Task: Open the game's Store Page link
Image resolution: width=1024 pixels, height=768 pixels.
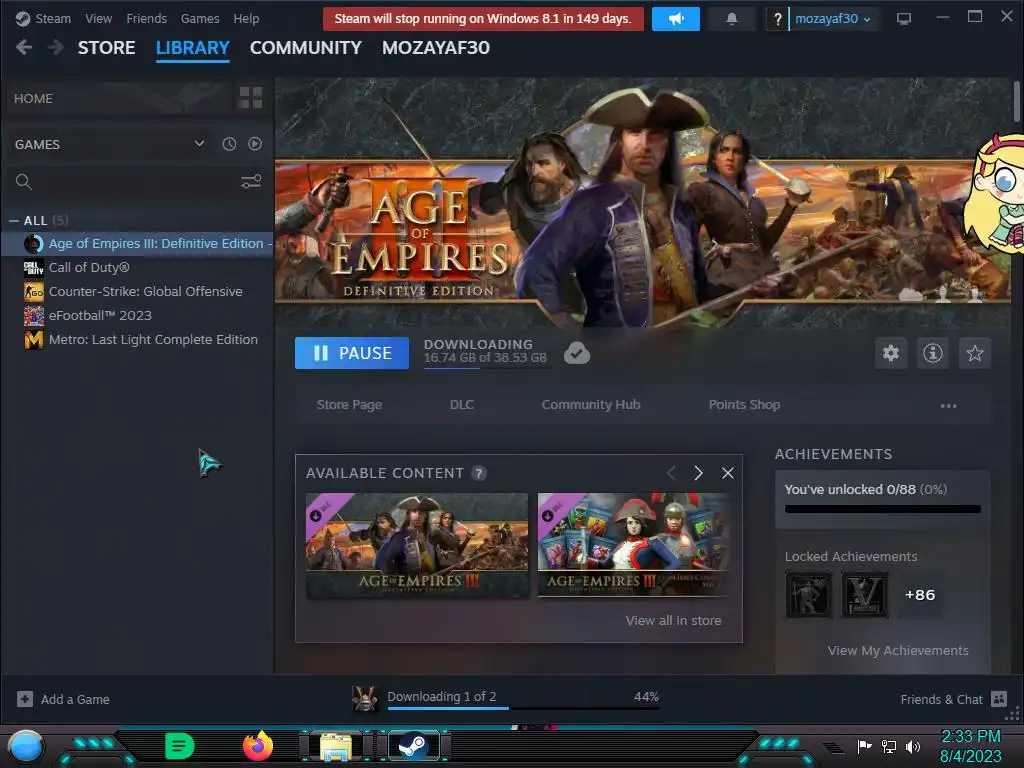Action: click(349, 405)
